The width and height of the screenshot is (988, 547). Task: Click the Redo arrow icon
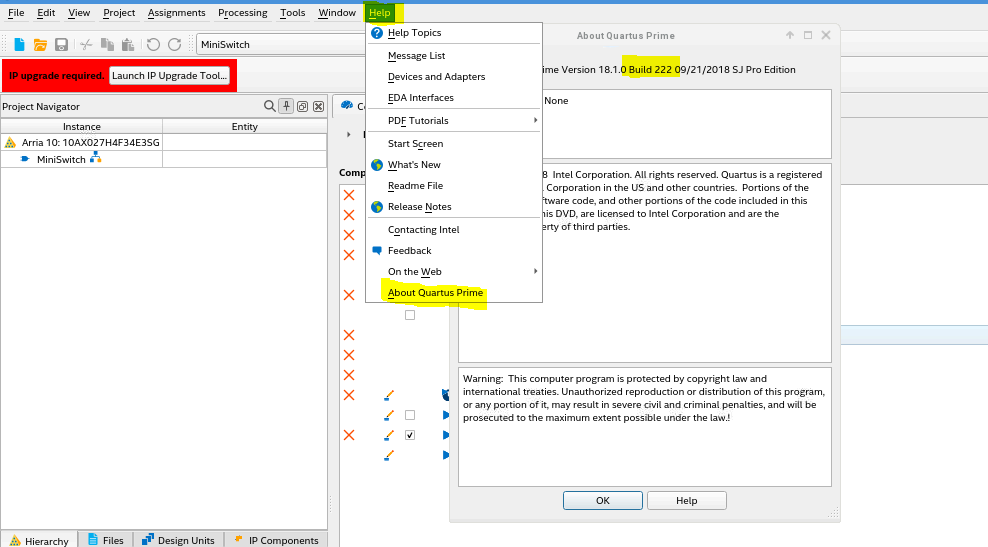[175, 44]
